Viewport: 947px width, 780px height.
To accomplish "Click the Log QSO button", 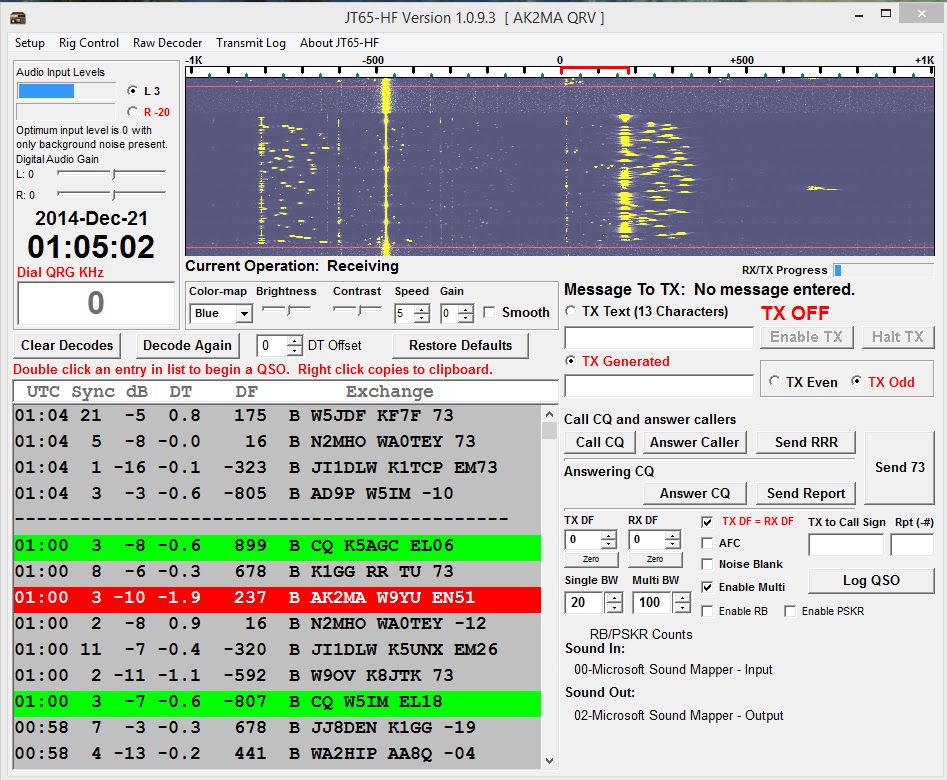I will (x=871, y=581).
